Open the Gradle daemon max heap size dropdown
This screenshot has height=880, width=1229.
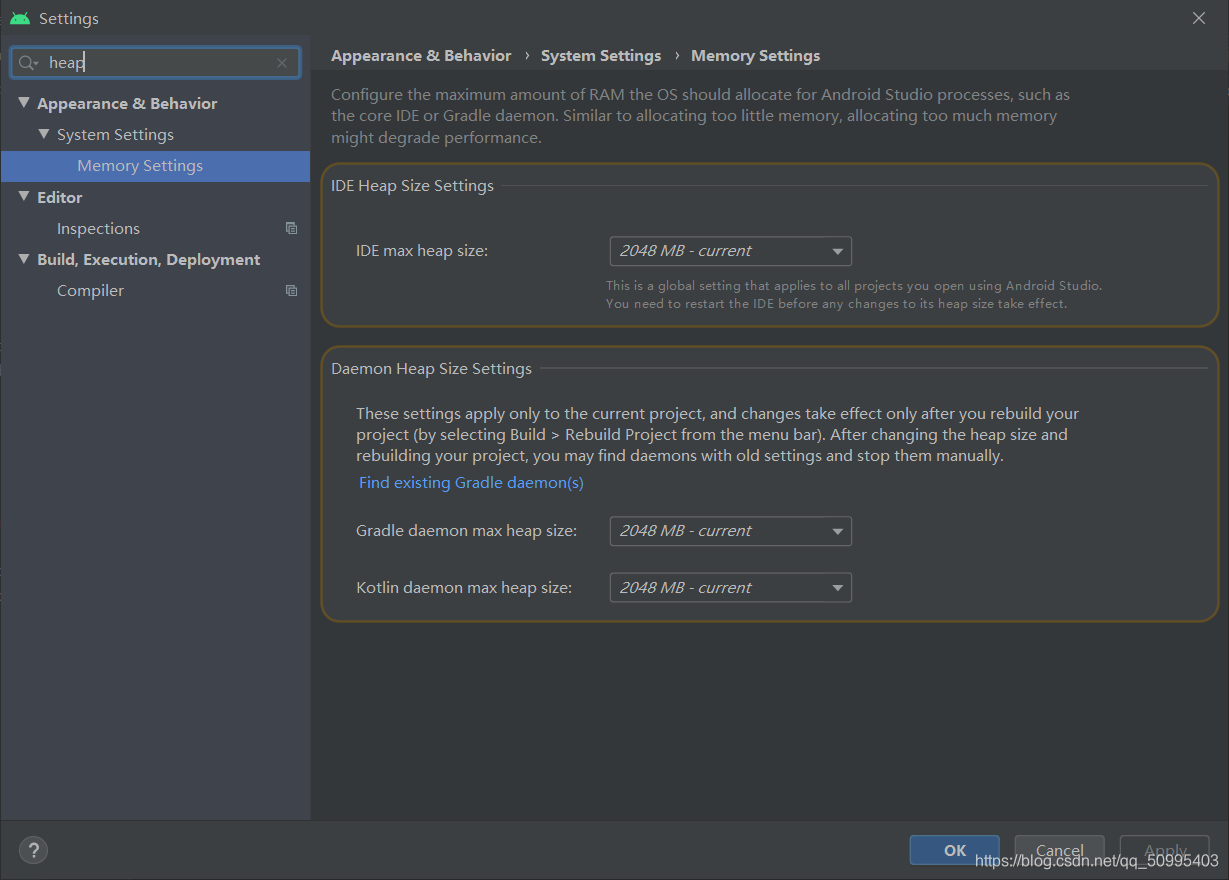pyautogui.click(x=730, y=531)
